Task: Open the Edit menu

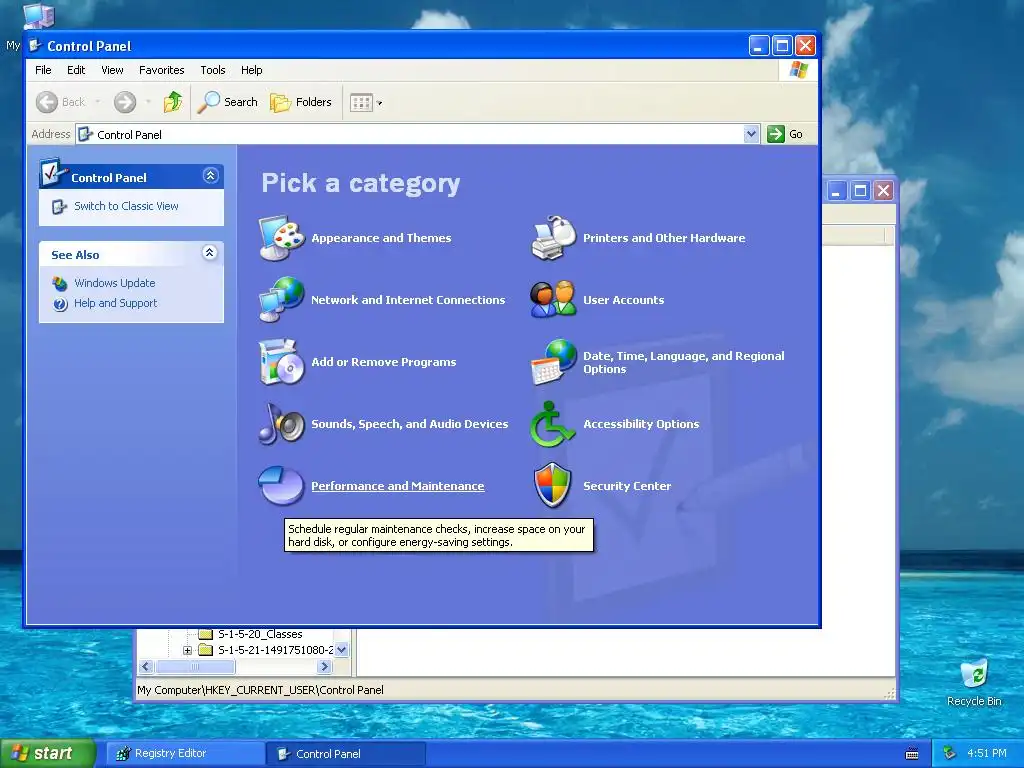Action: coord(76,70)
